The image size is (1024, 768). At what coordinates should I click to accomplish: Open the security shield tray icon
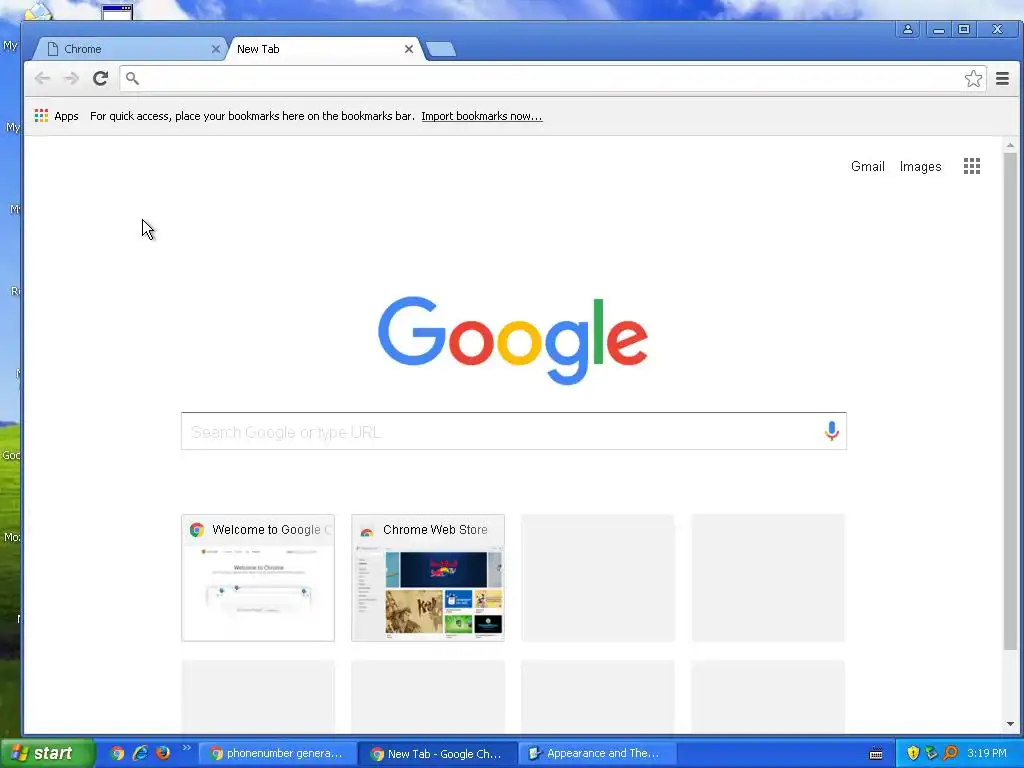[912, 753]
